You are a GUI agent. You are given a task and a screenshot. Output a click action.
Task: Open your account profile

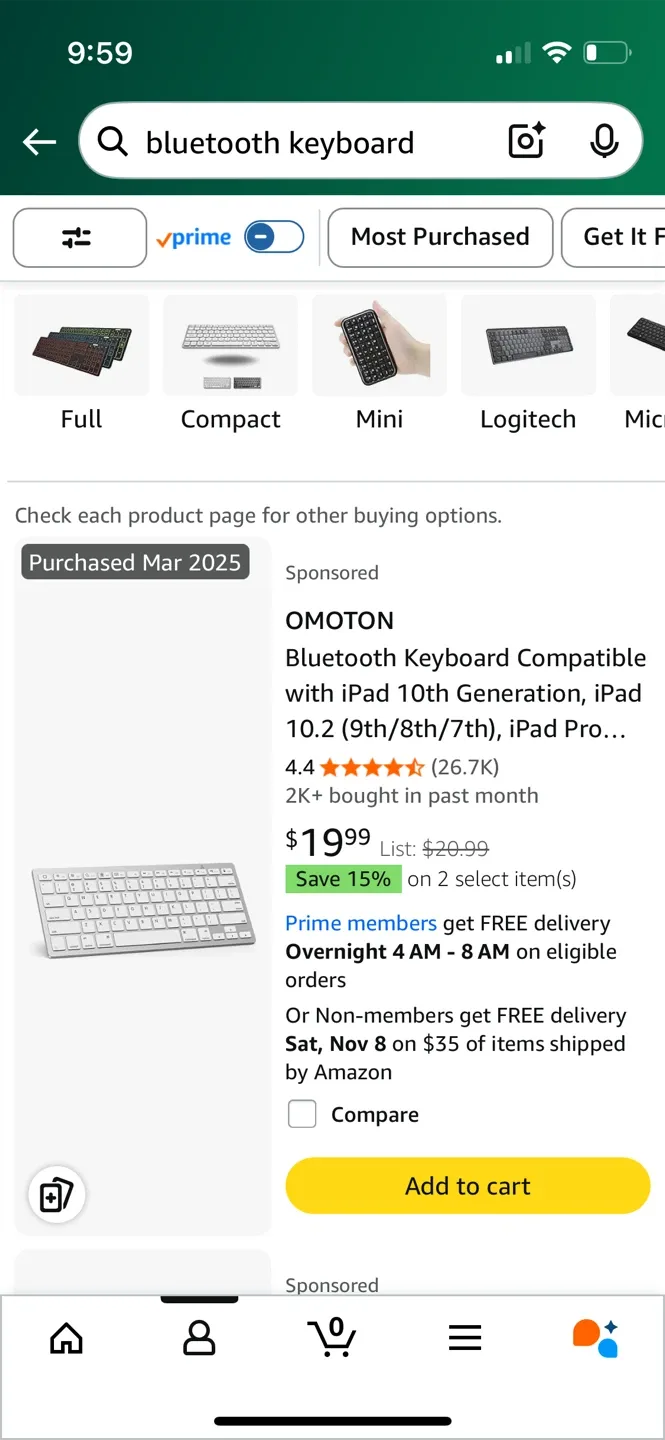[199, 1337]
